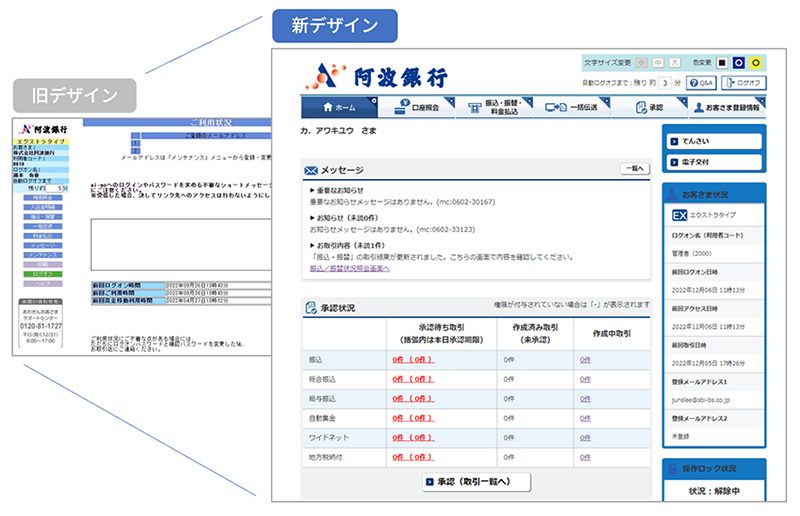Click メンテナンス sidebar button in old design
The image size is (800, 516).
click(x=43, y=255)
